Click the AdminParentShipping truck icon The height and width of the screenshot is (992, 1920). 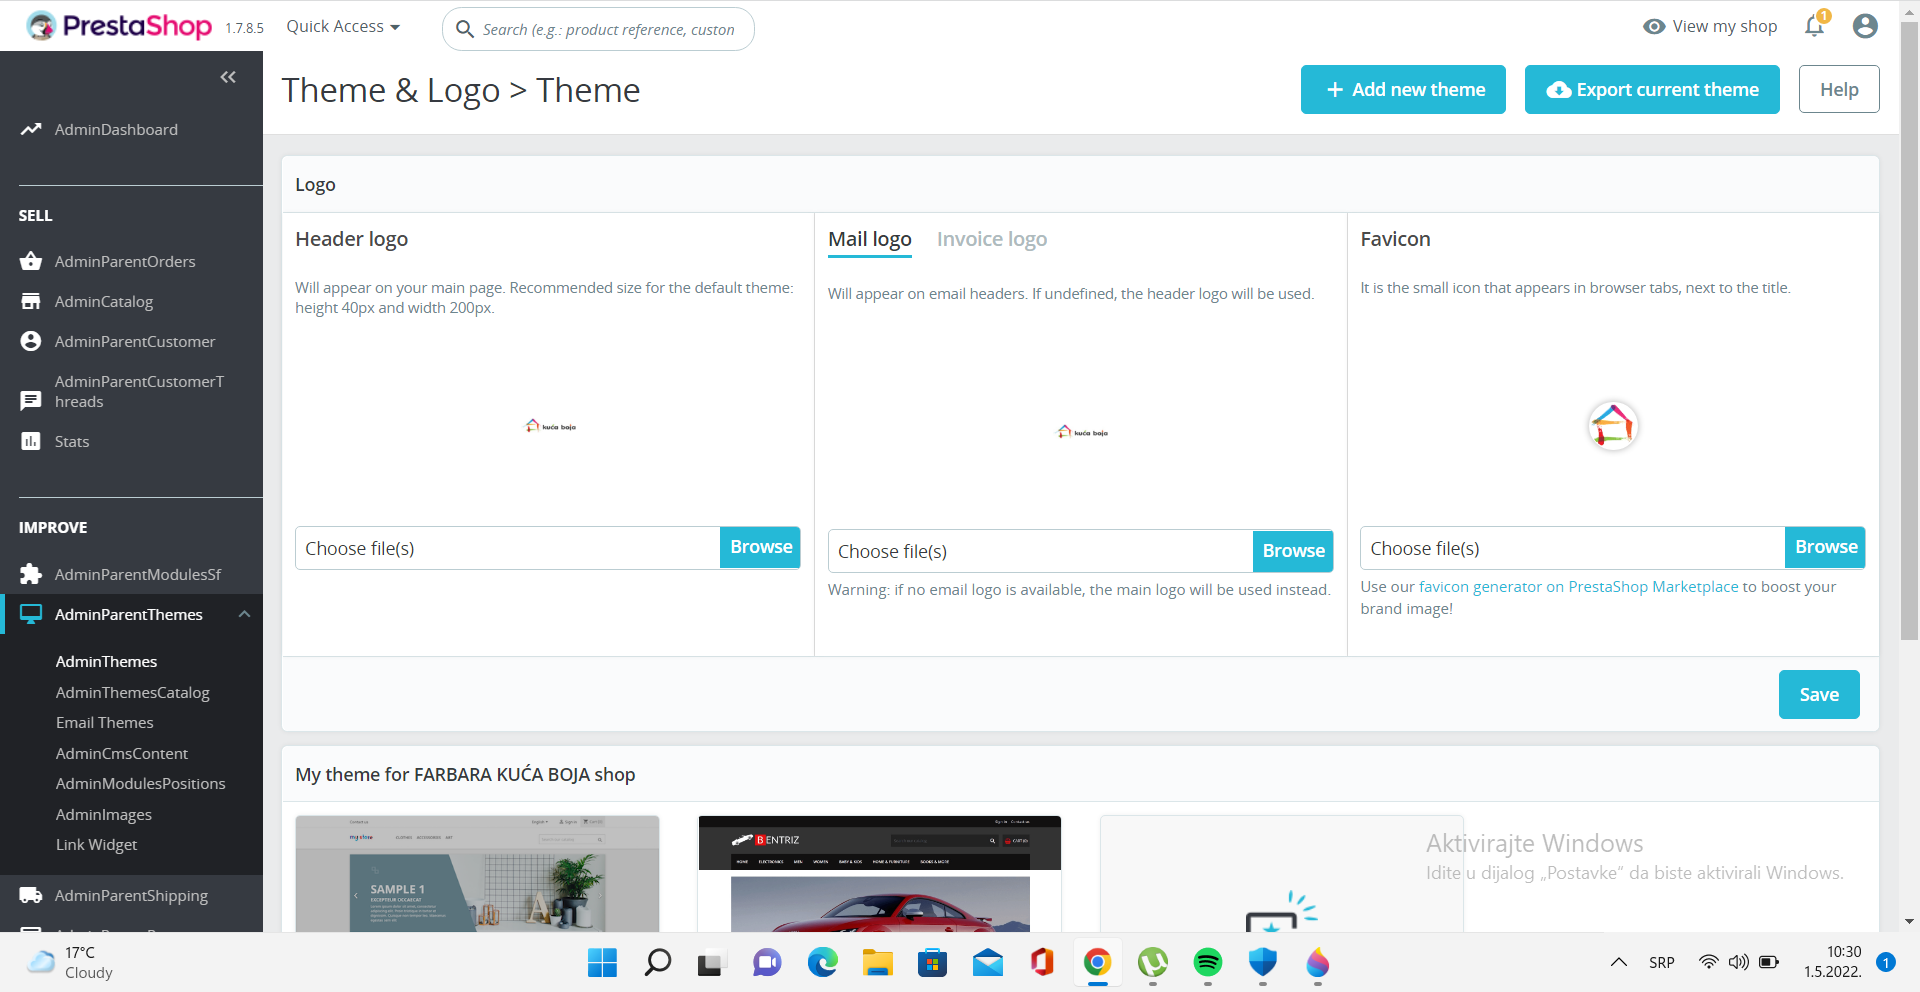pyautogui.click(x=31, y=895)
